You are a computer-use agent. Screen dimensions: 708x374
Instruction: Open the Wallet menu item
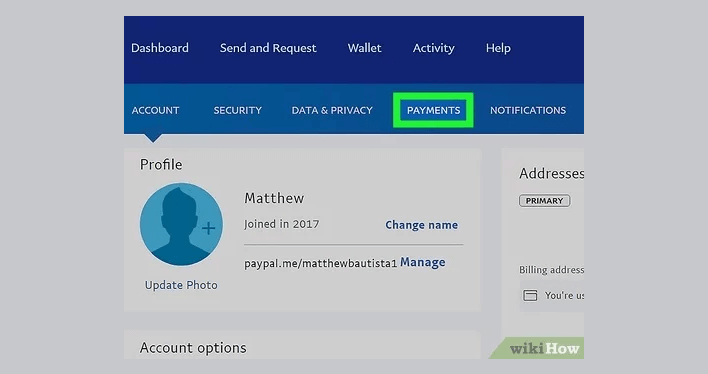[364, 48]
